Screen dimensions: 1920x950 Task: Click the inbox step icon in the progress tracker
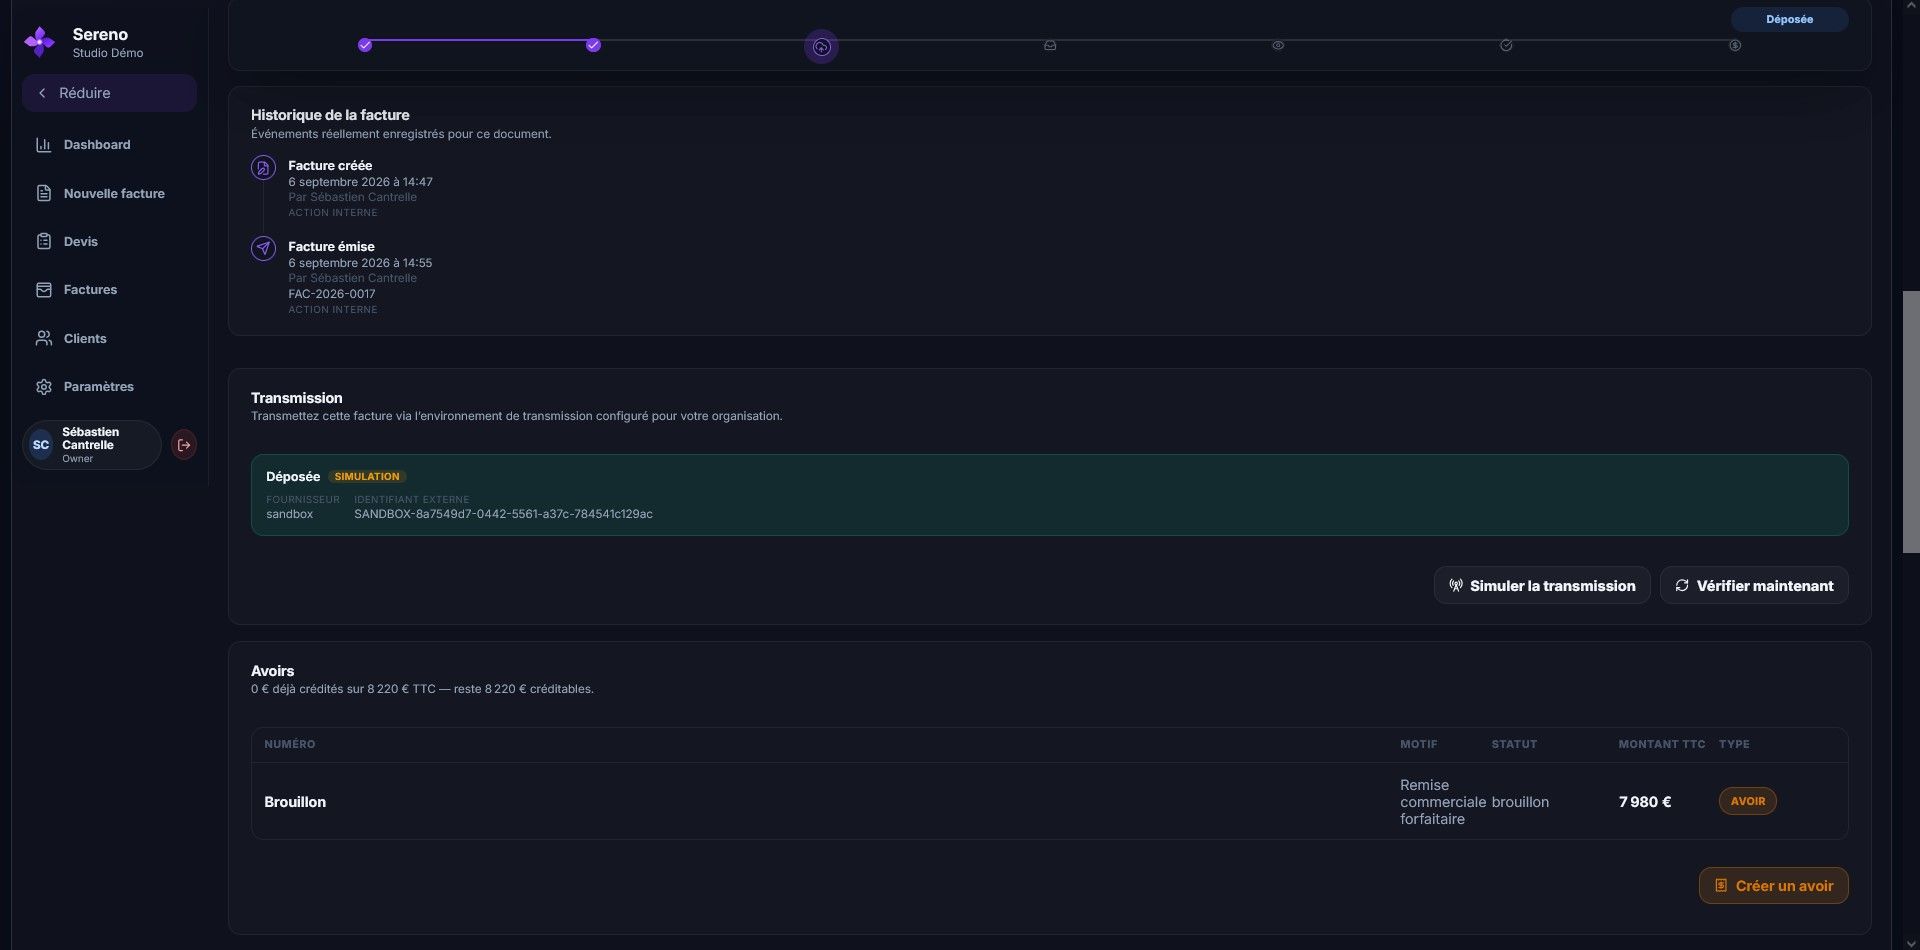tap(1050, 45)
